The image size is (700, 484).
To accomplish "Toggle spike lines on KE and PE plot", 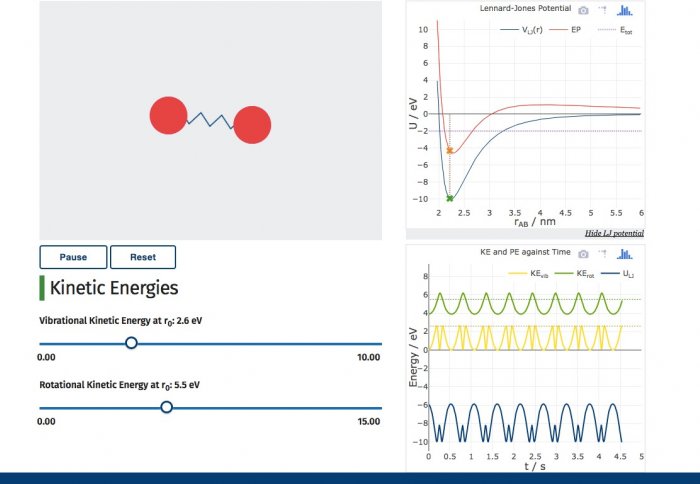I will click(602, 252).
